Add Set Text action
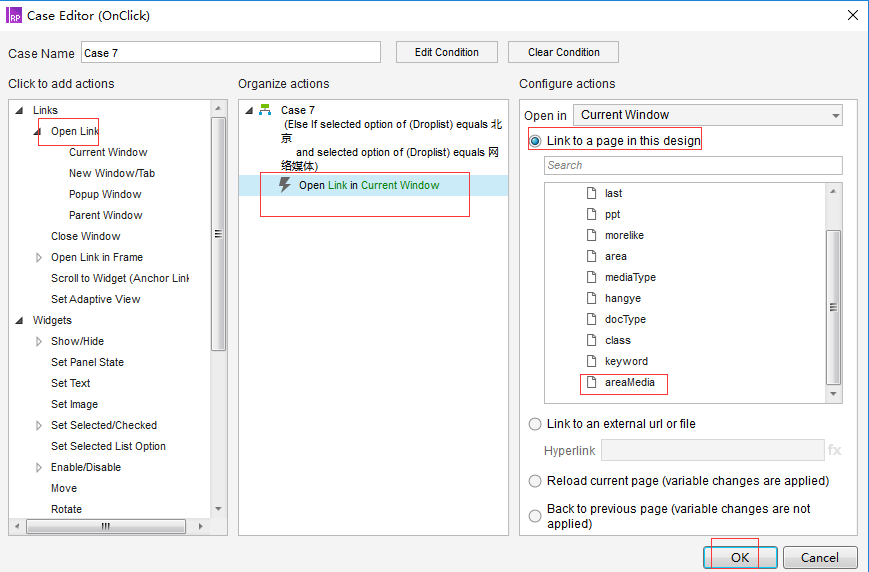Screen dimensions: 869x572 pyautogui.click(x=70, y=384)
